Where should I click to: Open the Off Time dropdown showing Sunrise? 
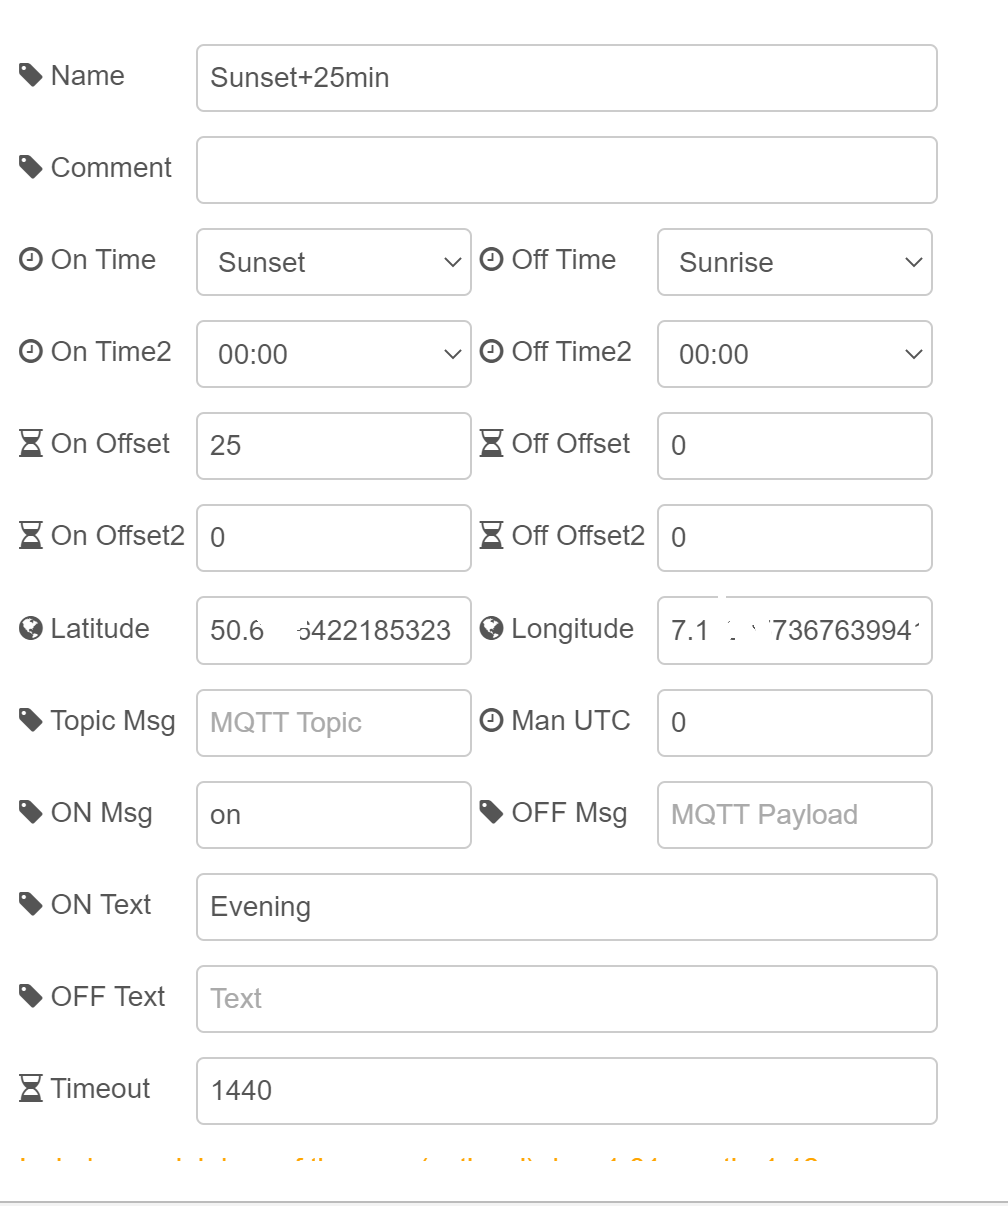794,262
